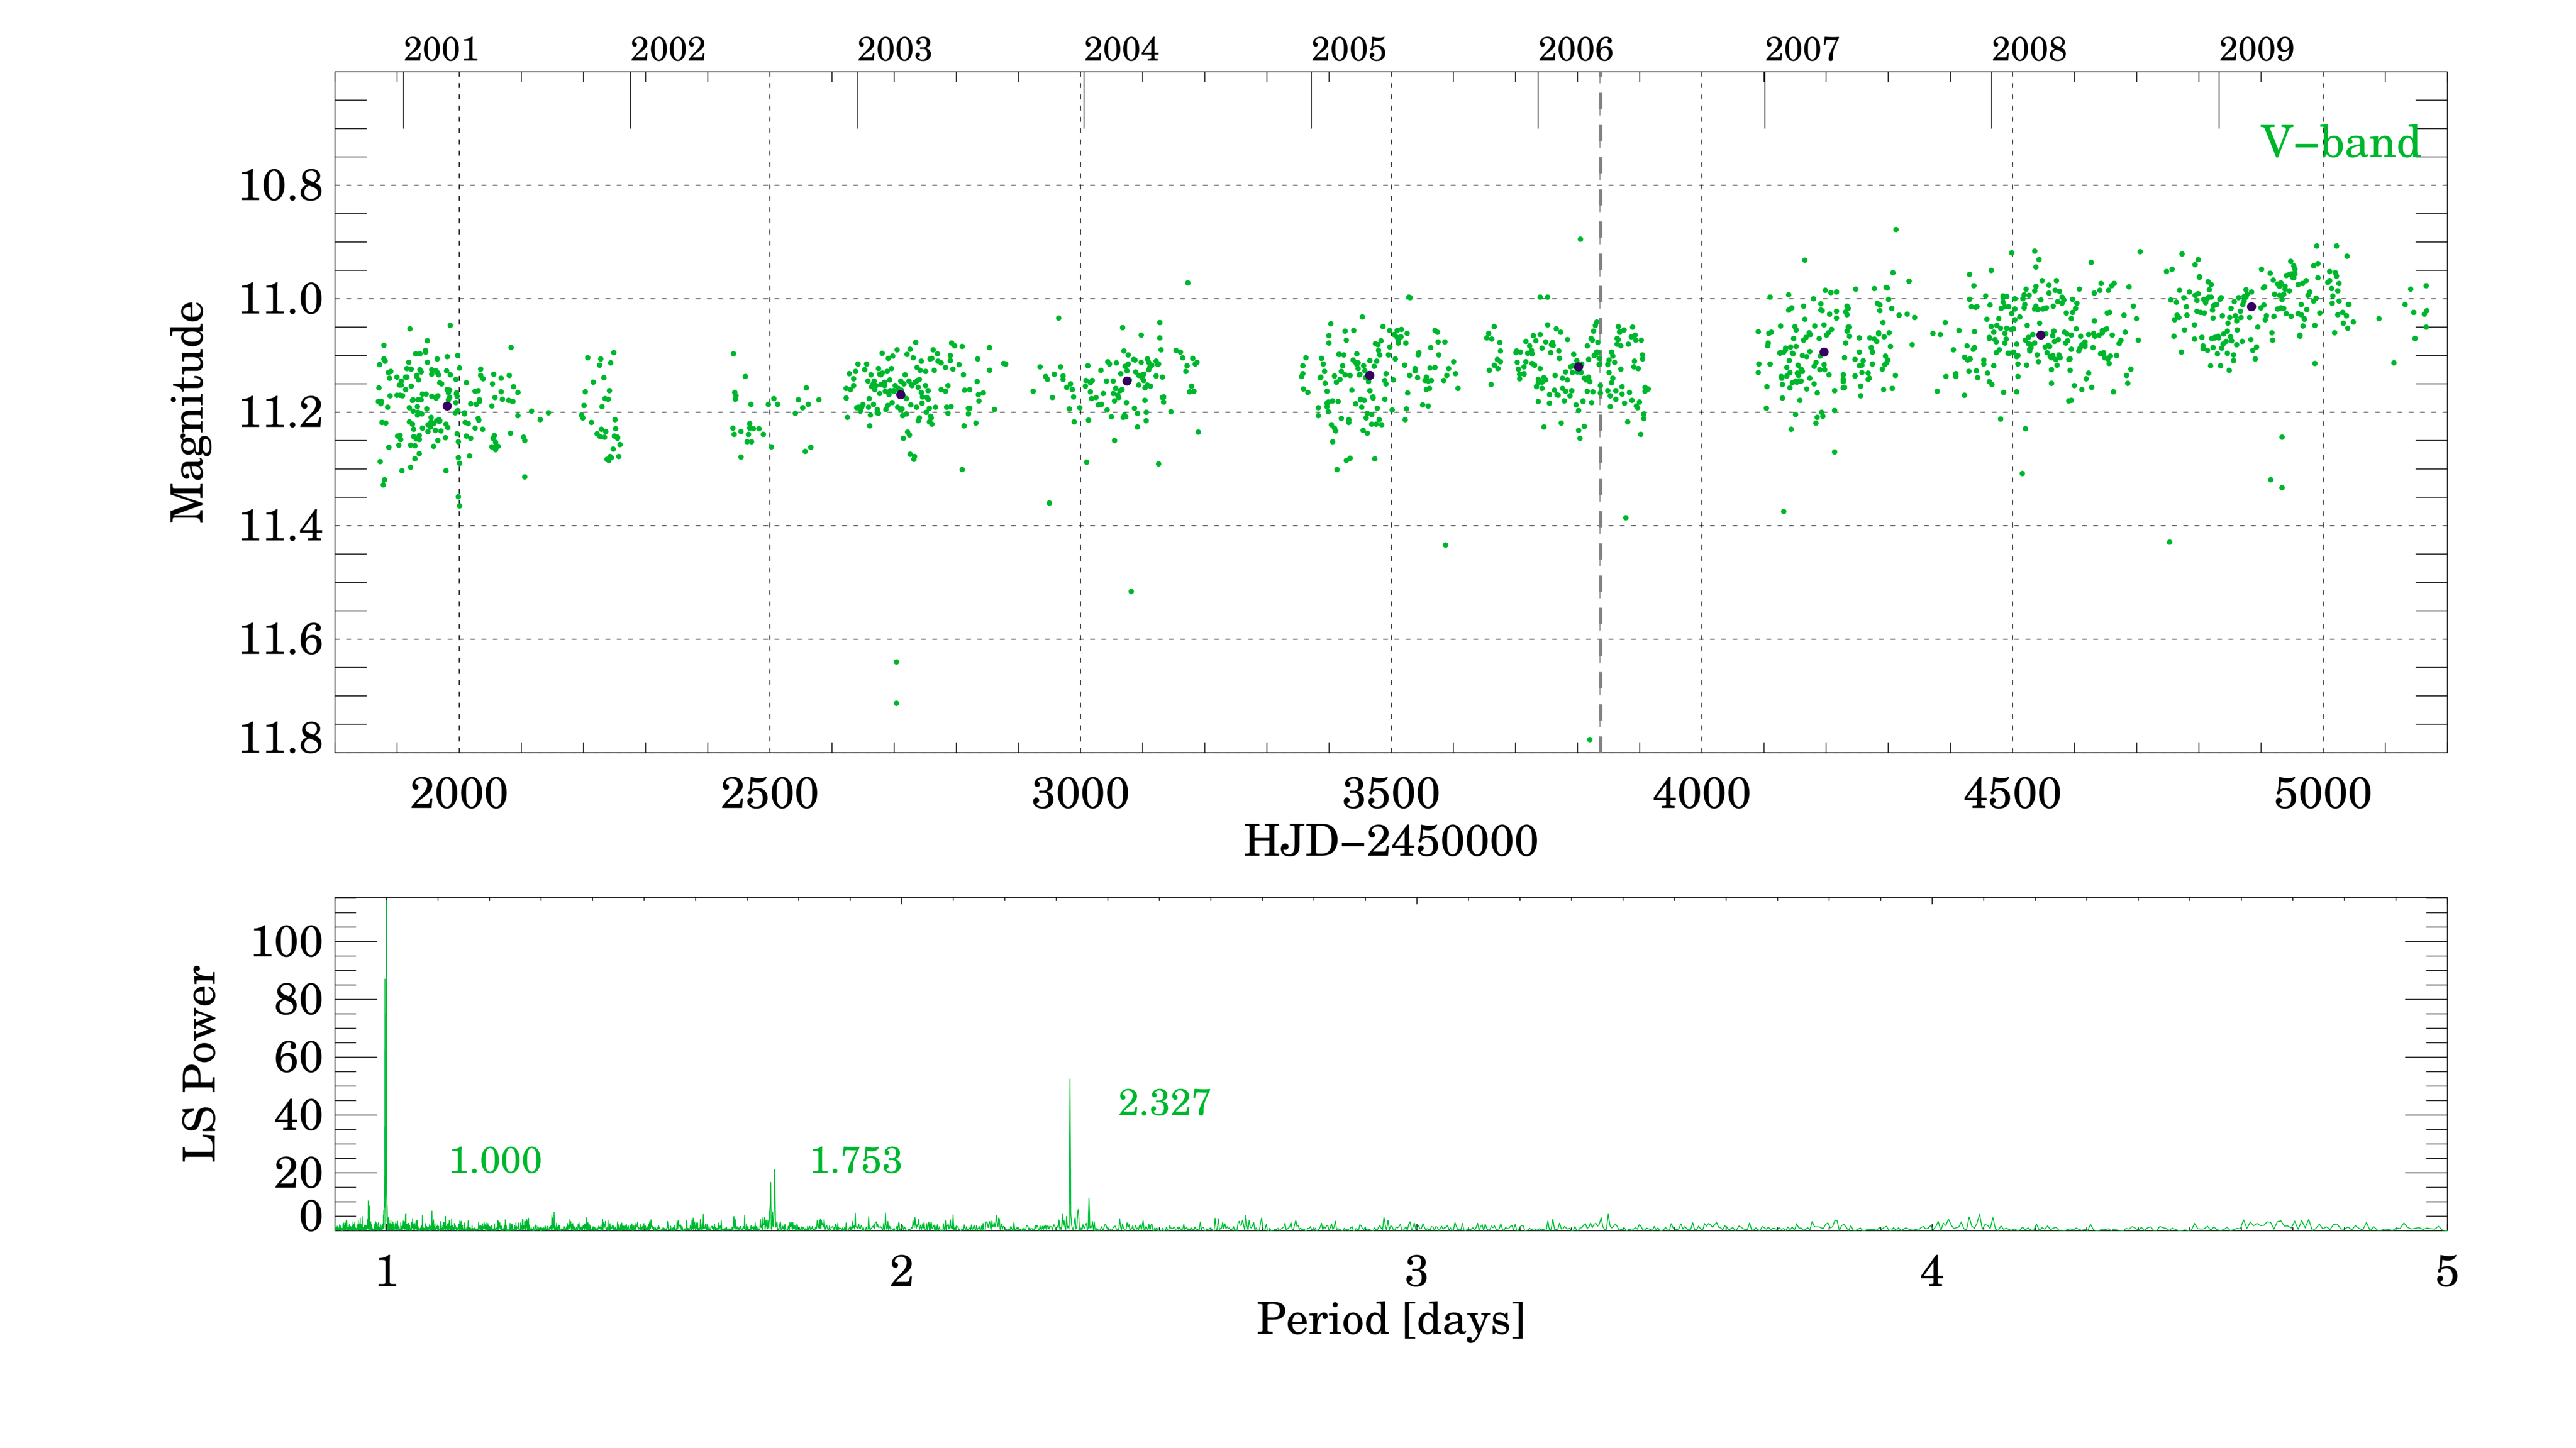Viewport: 2576px width, 1448px height.
Task: Click the Magnitude axis title
Action: 187,411
